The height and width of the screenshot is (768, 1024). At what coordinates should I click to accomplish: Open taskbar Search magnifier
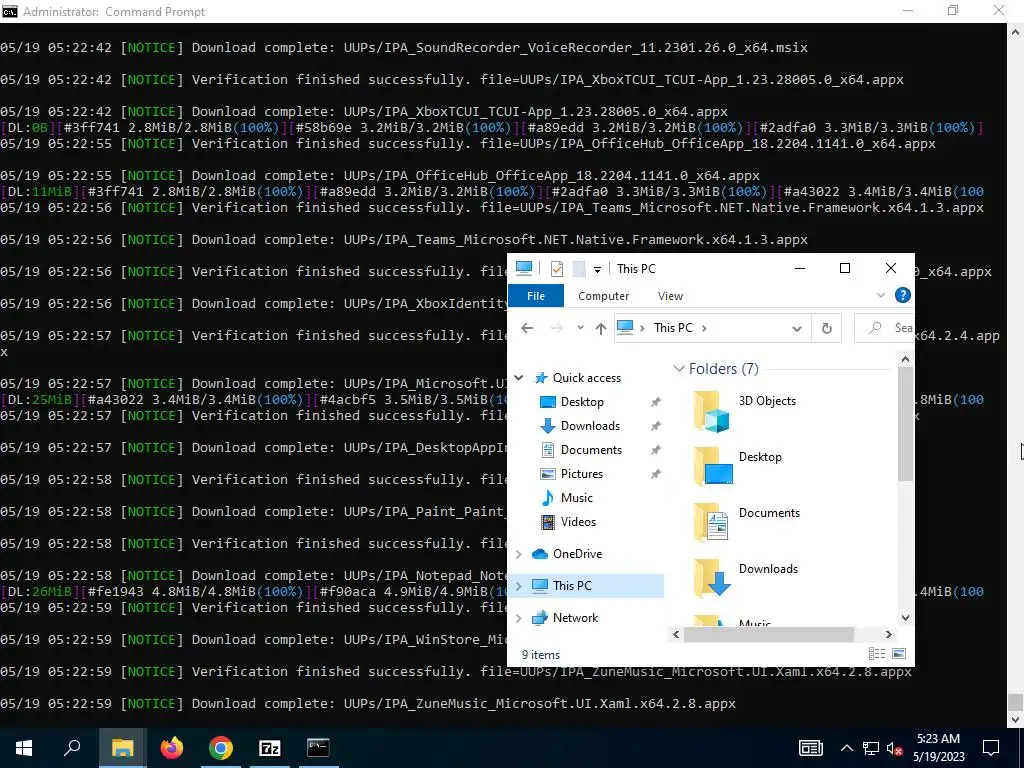coord(72,748)
